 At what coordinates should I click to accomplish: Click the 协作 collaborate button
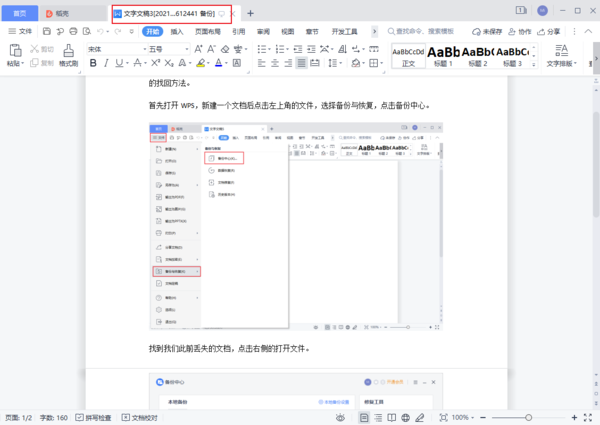point(519,31)
